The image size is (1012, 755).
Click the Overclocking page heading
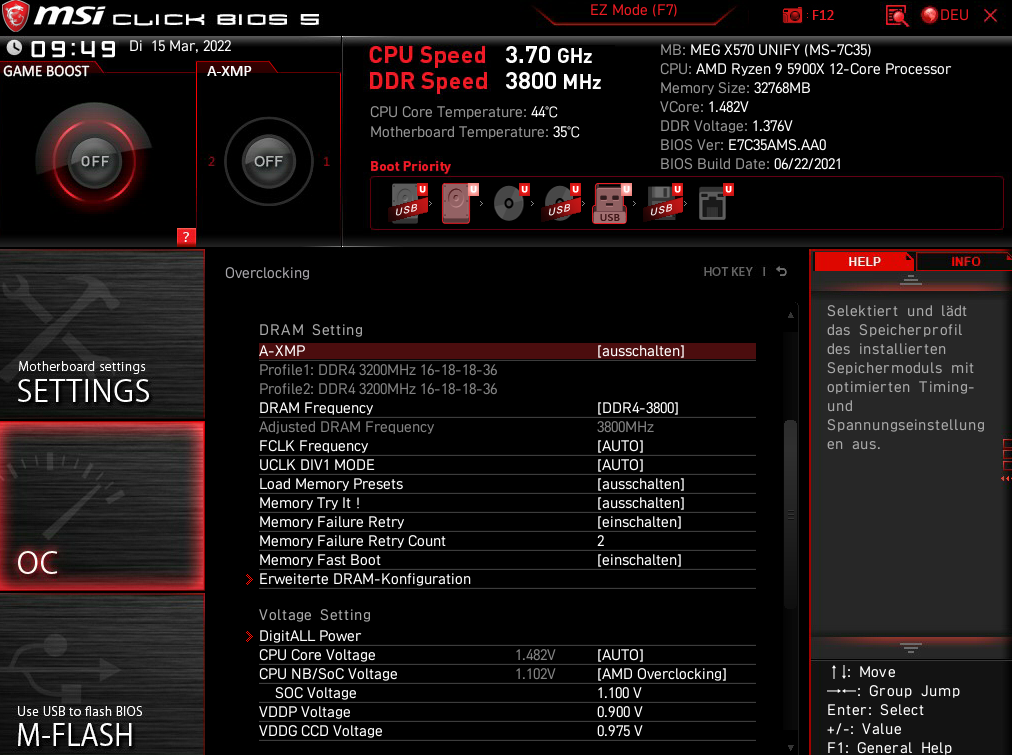click(x=267, y=273)
